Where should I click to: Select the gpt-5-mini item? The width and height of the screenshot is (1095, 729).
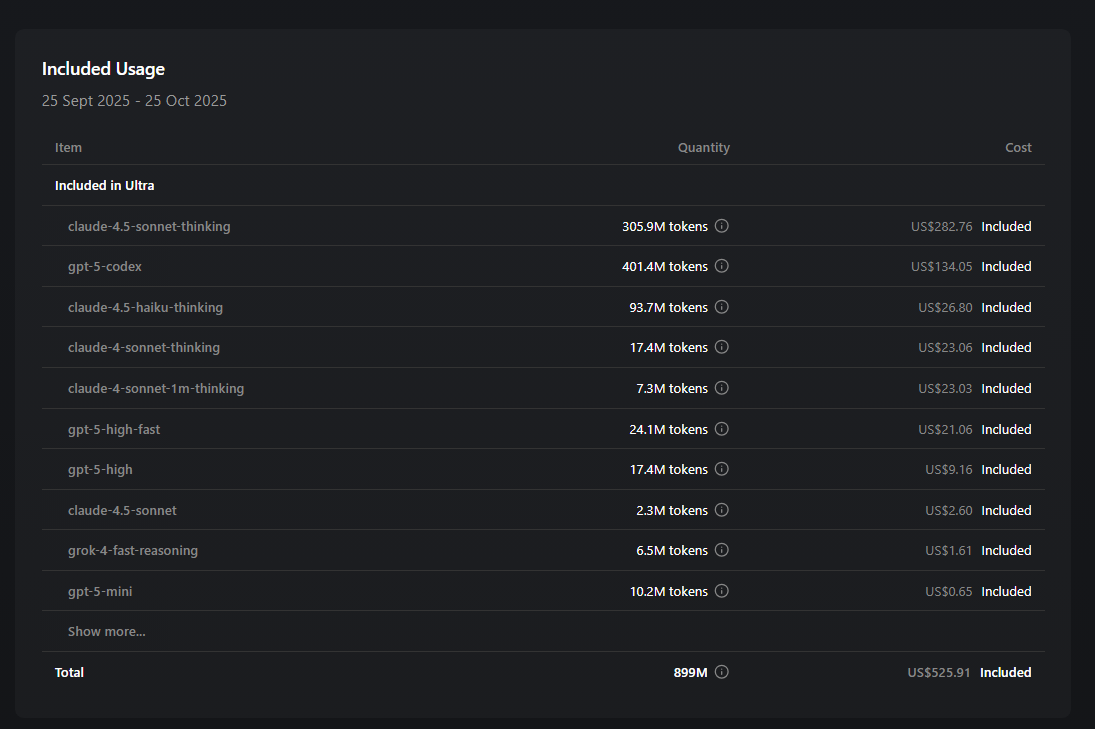[100, 591]
